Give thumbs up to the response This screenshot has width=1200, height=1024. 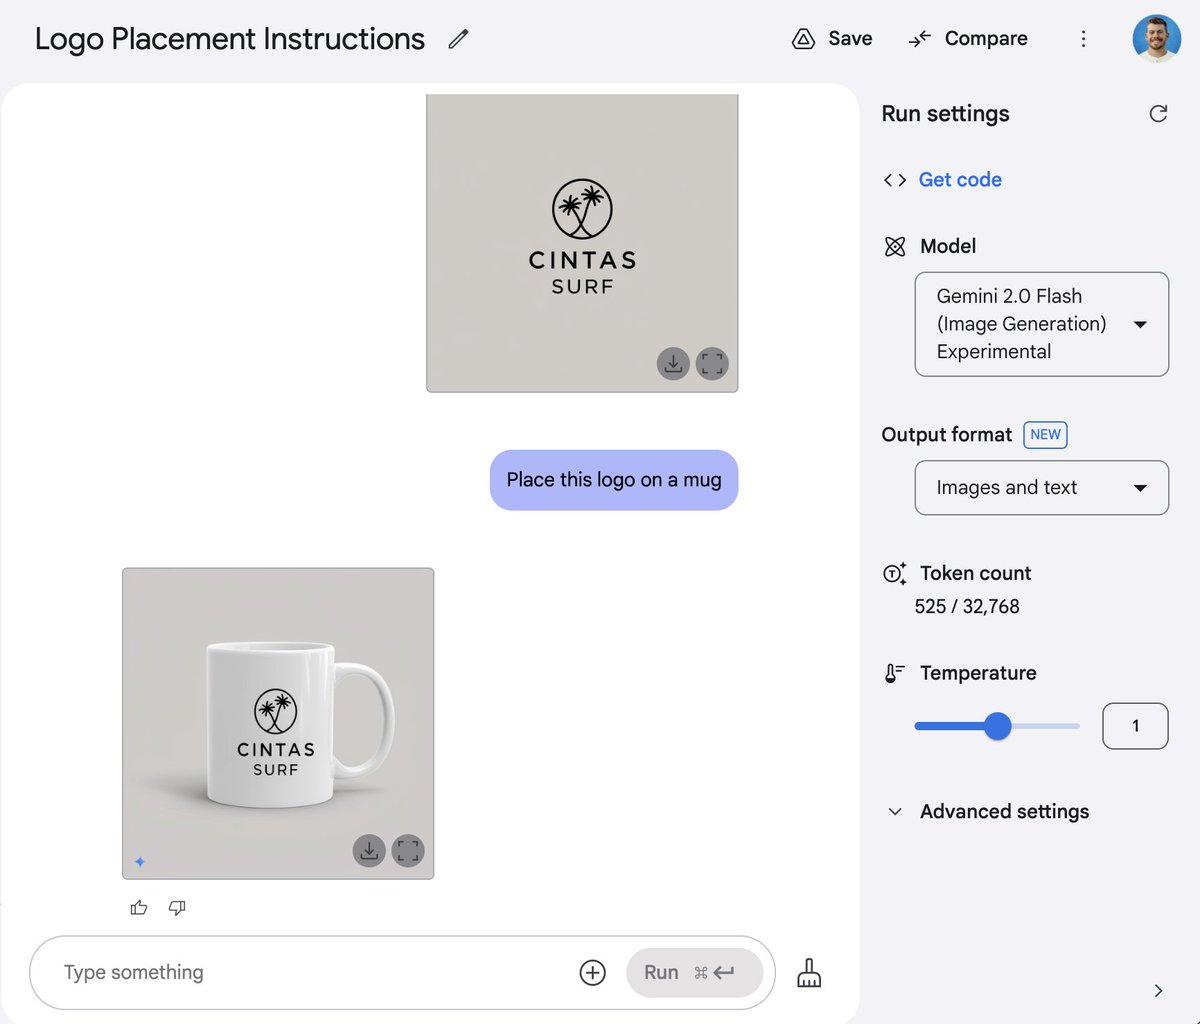point(139,908)
